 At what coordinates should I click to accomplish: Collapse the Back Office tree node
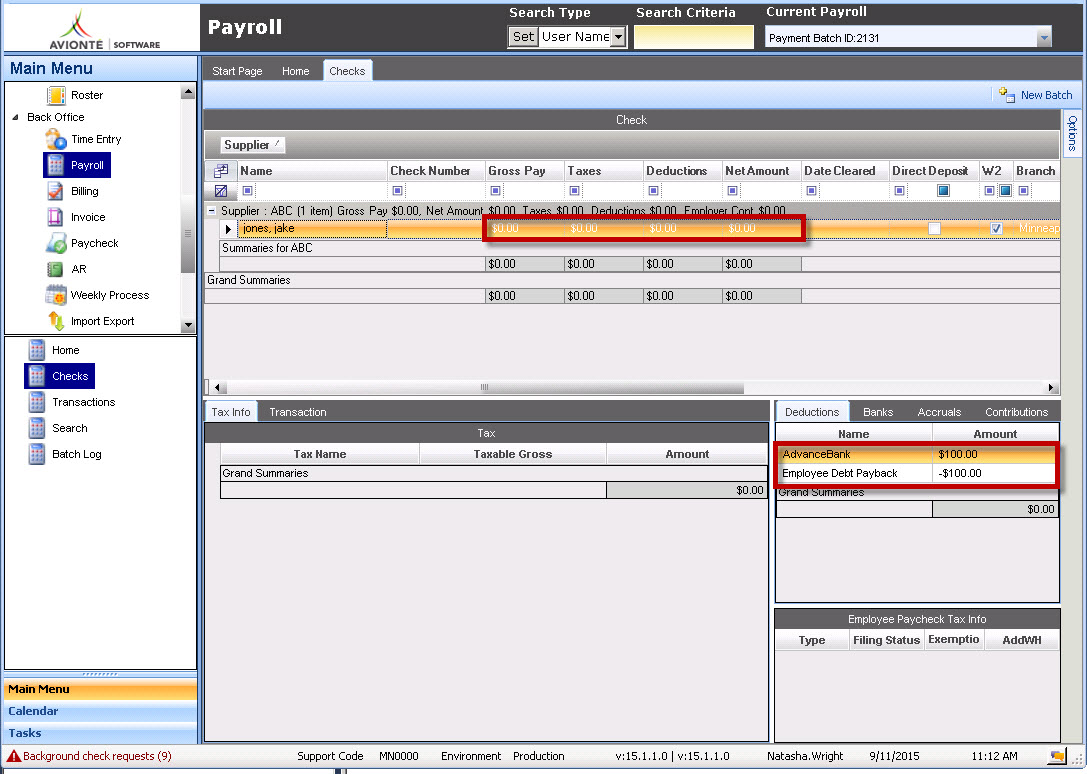(15, 117)
